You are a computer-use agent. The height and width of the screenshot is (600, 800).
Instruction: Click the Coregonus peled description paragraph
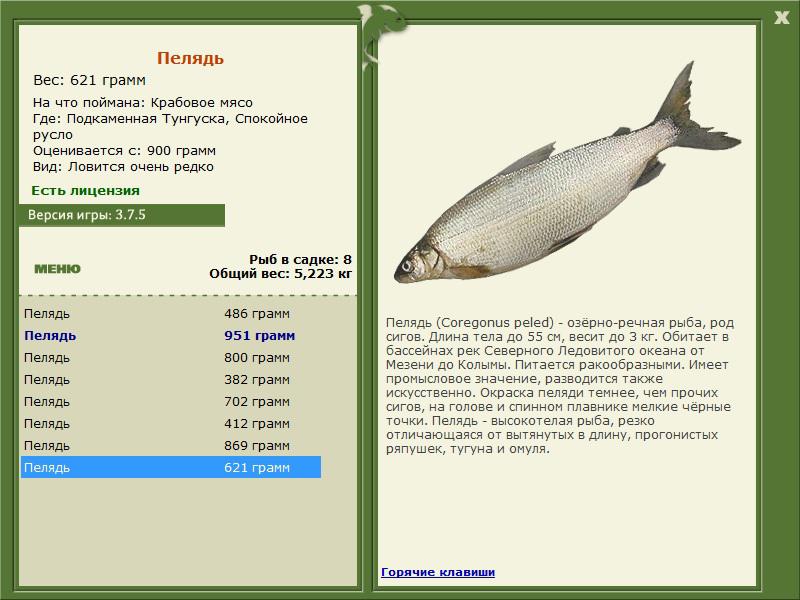(560, 386)
